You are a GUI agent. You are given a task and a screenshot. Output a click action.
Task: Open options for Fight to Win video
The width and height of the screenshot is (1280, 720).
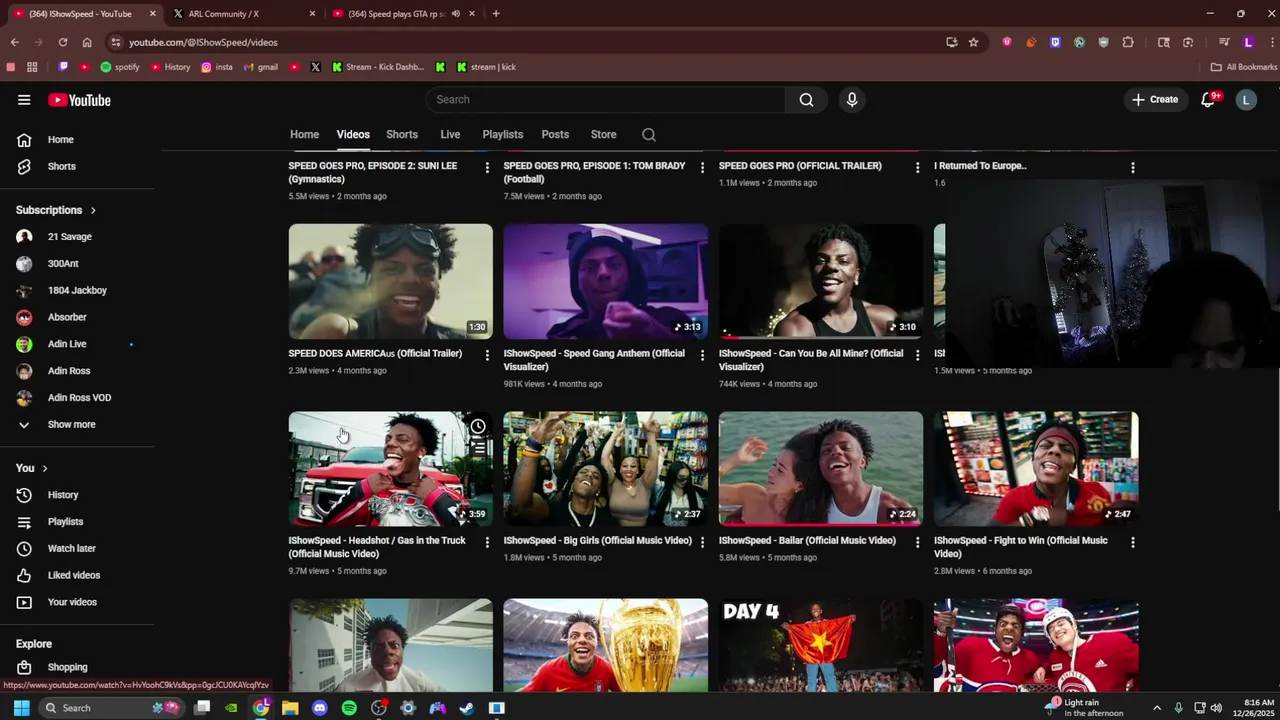click(x=1132, y=542)
